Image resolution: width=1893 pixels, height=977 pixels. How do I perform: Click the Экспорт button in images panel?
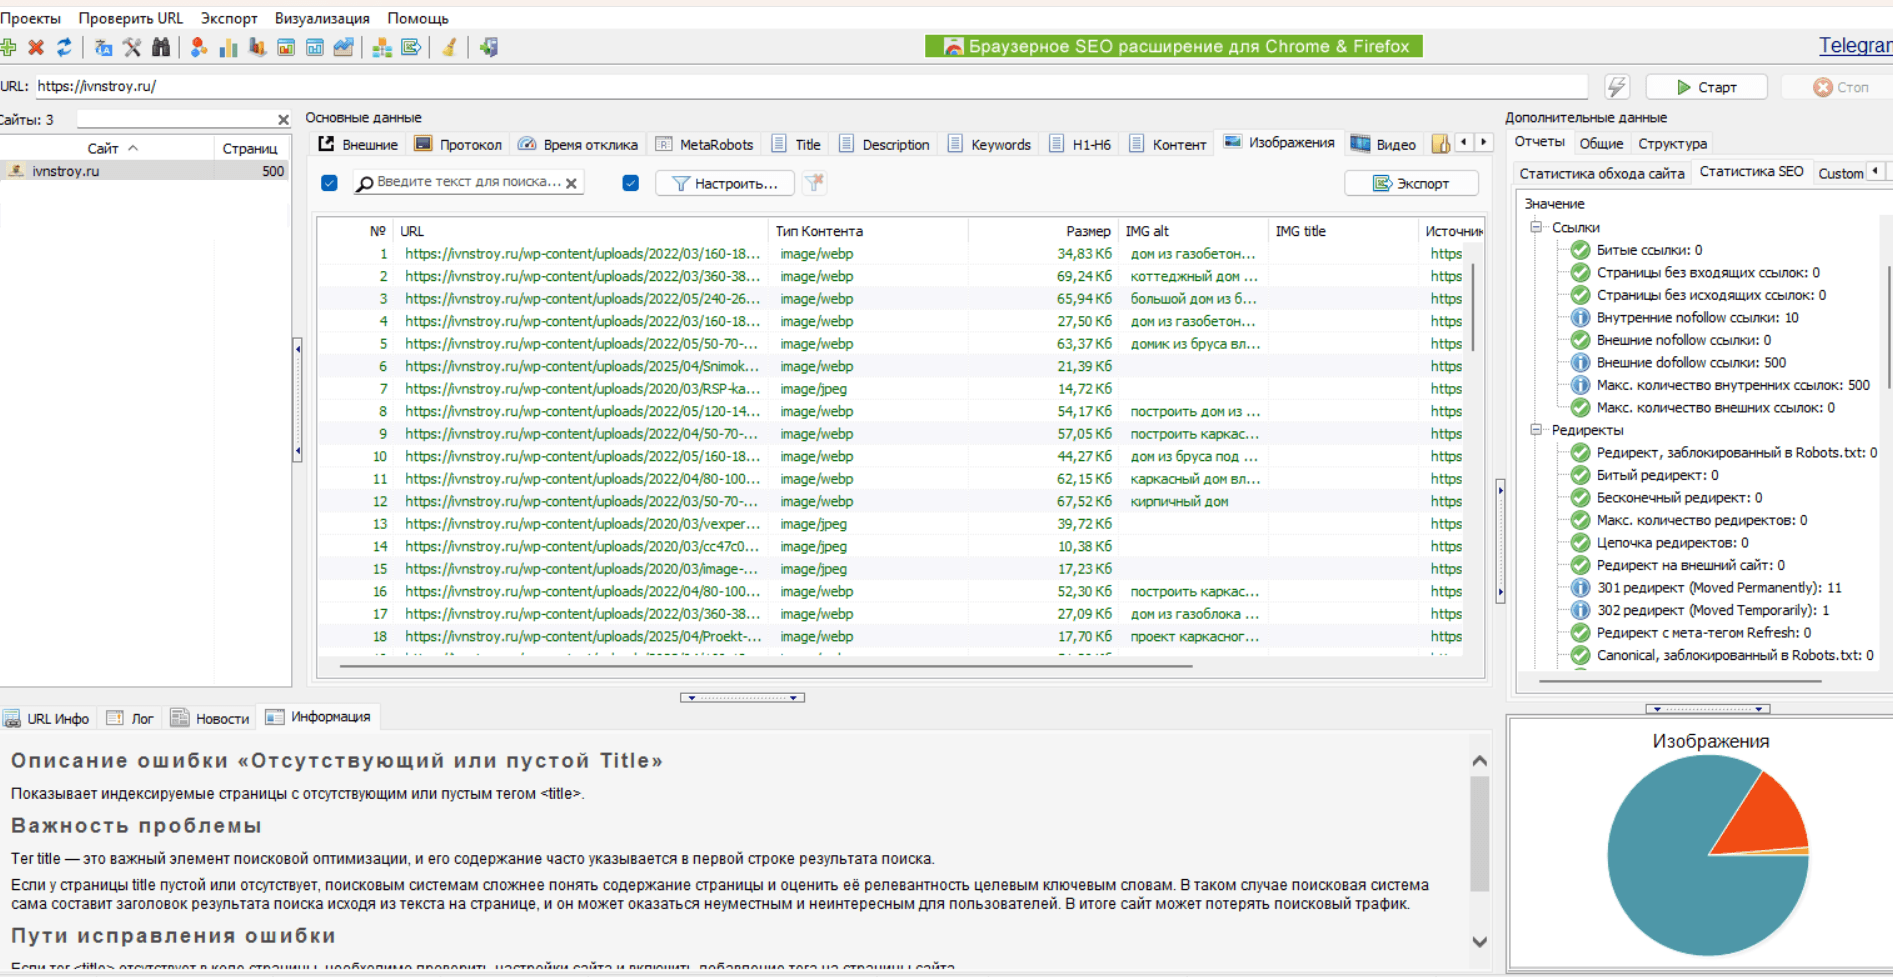point(1411,183)
